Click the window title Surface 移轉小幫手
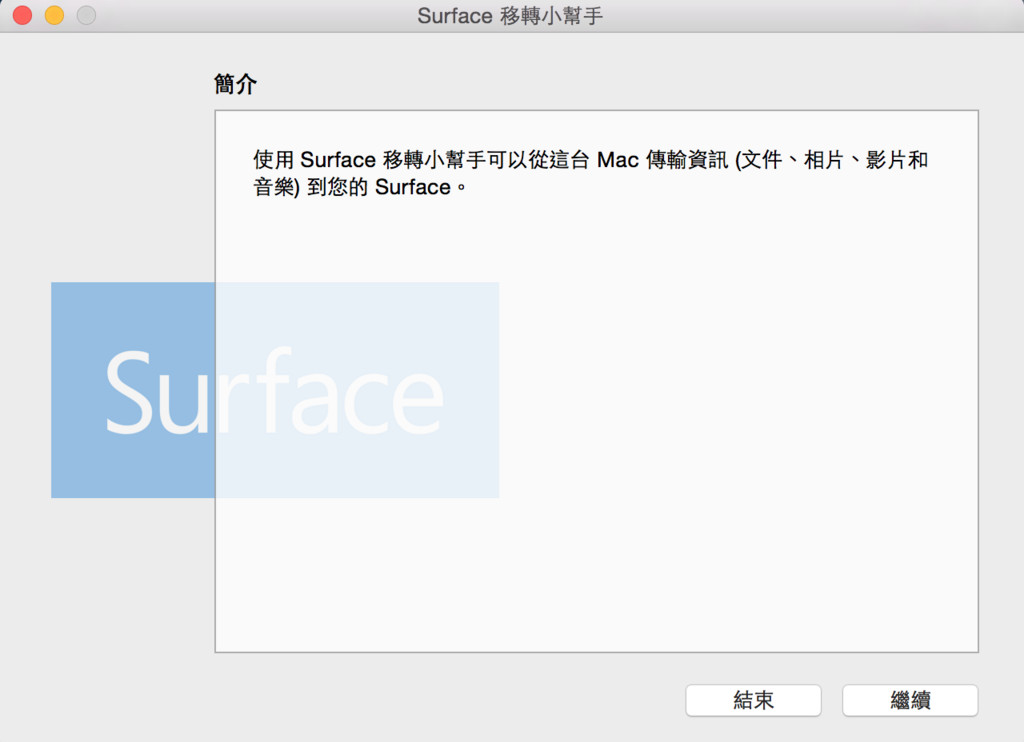1024x742 pixels. (510, 16)
